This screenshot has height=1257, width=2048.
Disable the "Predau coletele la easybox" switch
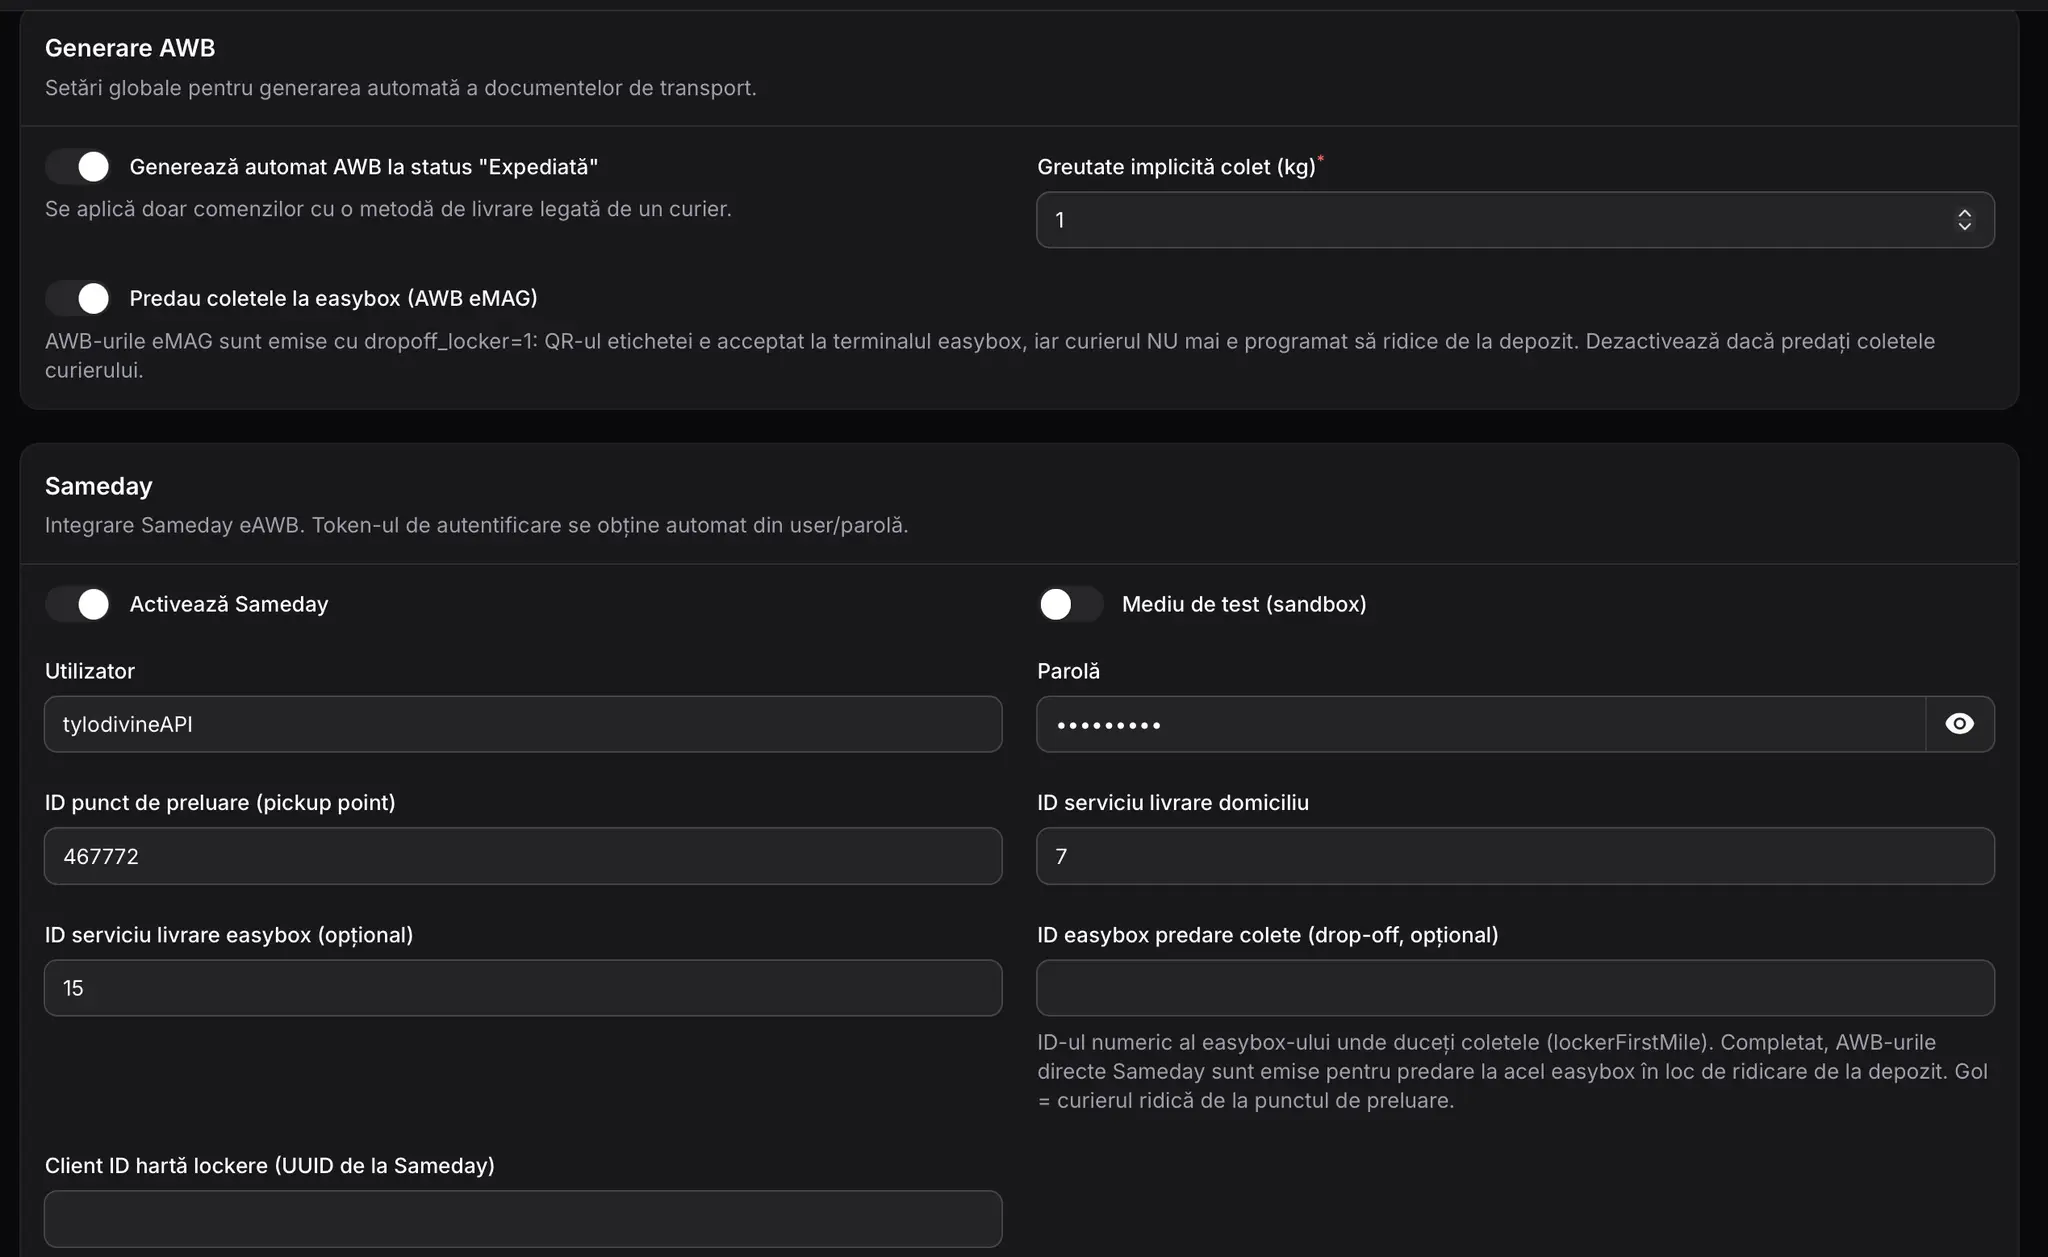pos(78,298)
